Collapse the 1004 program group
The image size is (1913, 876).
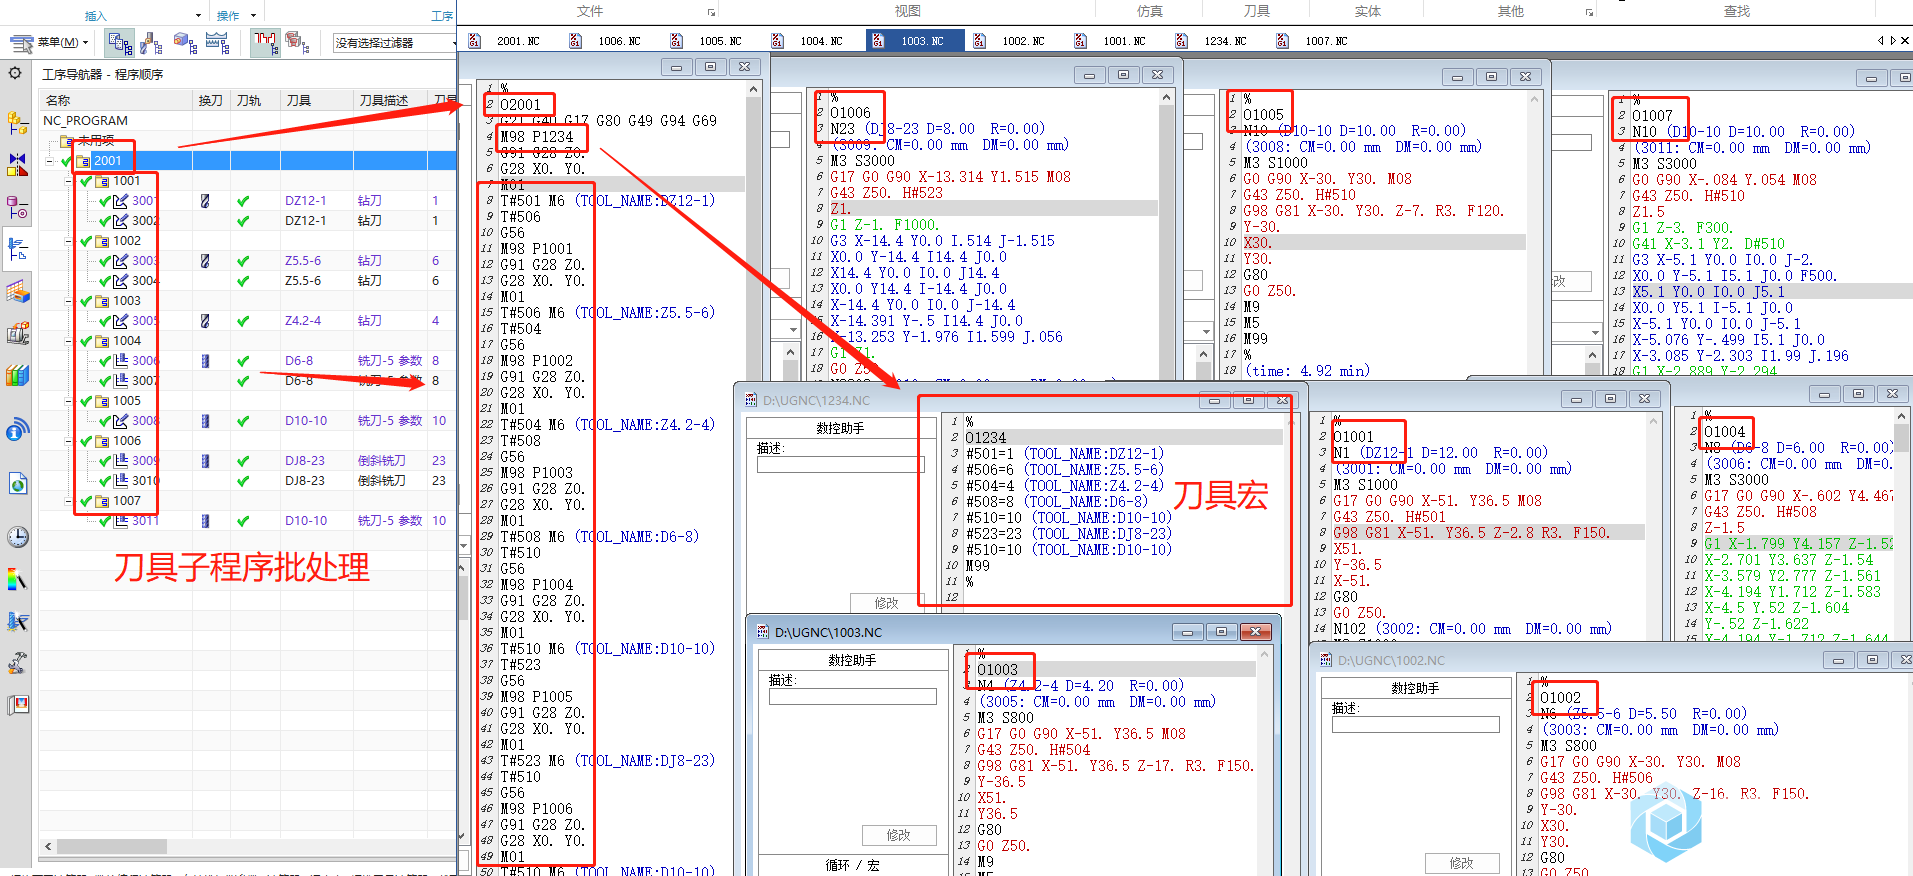pyautogui.click(x=69, y=341)
